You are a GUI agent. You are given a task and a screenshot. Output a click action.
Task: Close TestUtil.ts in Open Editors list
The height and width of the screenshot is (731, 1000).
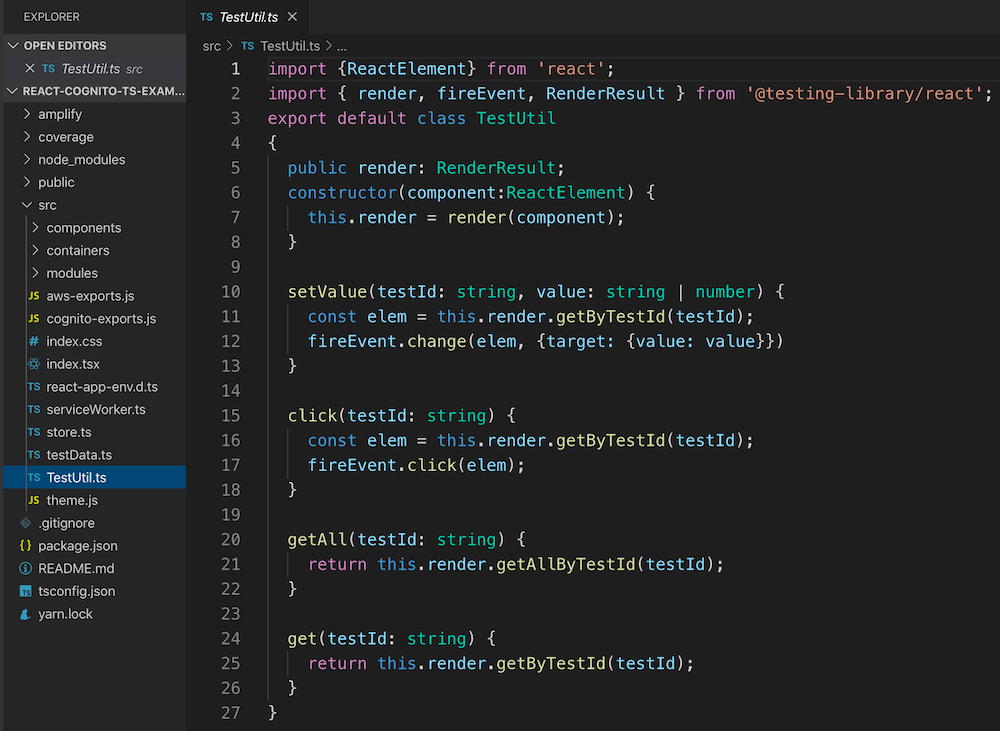point(29,68)
